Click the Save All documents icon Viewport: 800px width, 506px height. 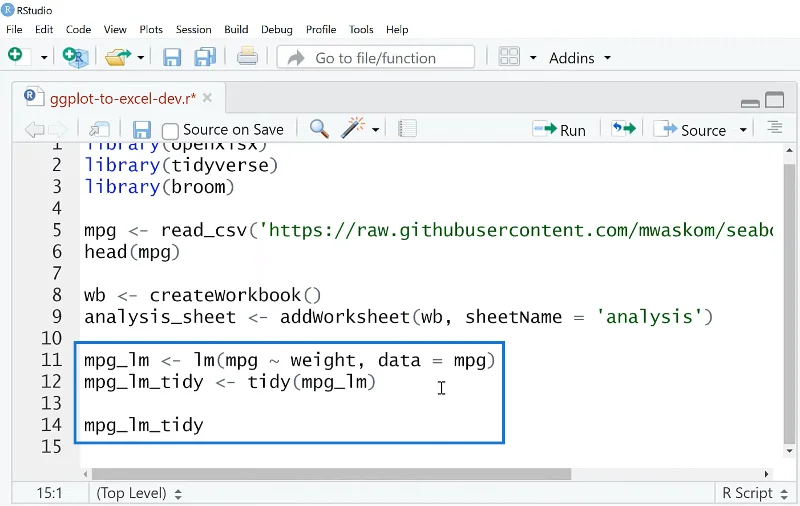205,57
